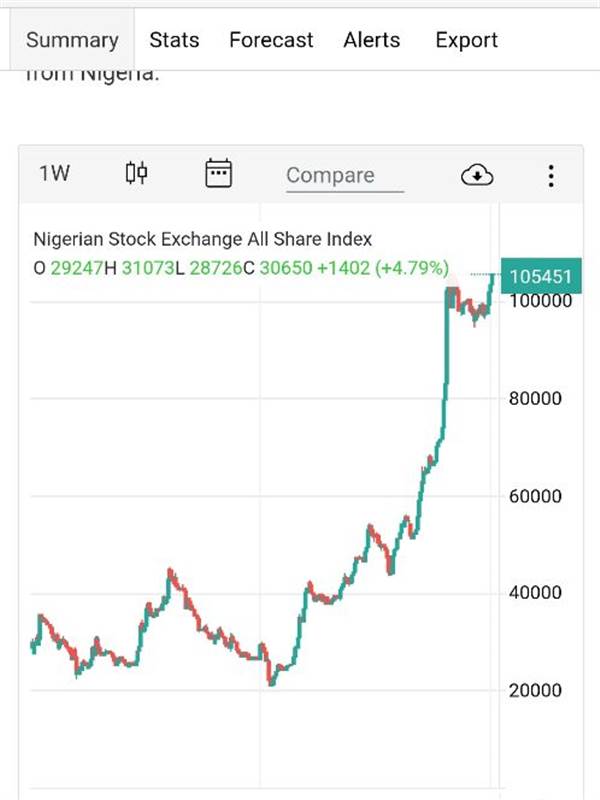Image resolution: width=600 pixels, height=800 pixels.
Task: Click the Nigerian Stock Exchange All Share Index title
Action: (x=203, y=240)
